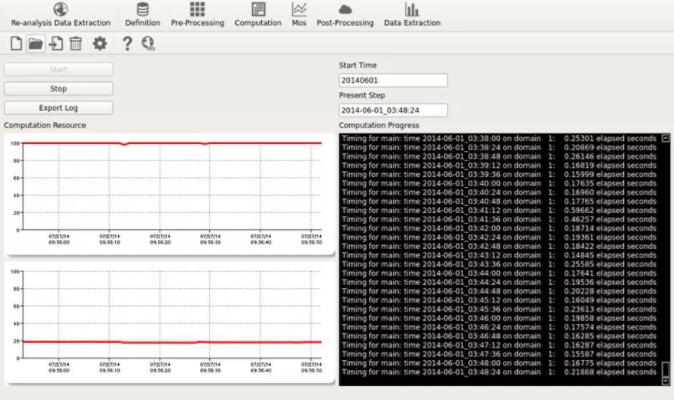
Task: Click the question mark help icon
Action: tap(127, 43)
